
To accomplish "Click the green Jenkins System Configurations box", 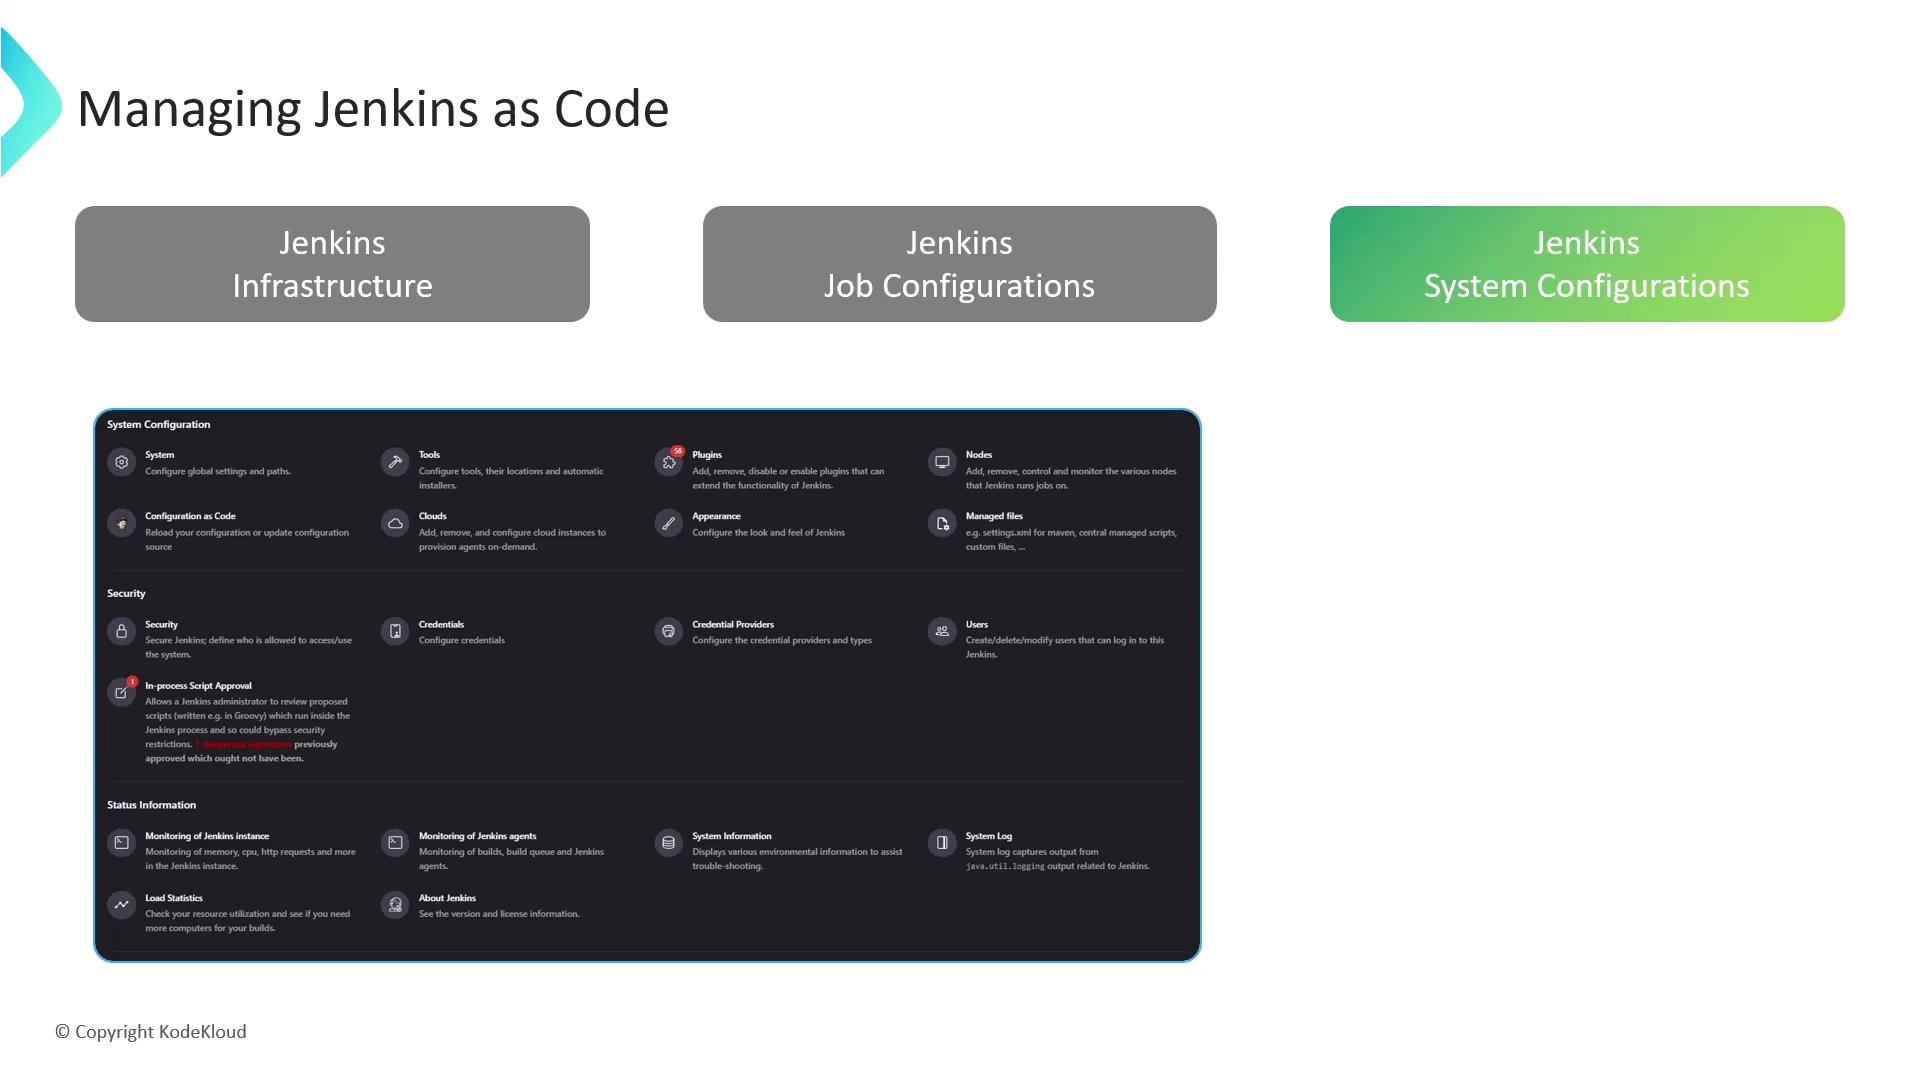I will [x=1586, y=264].
